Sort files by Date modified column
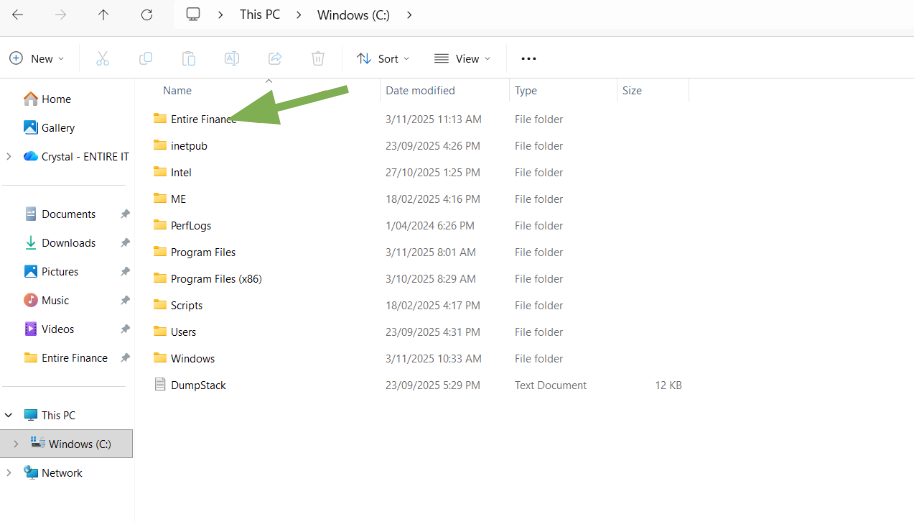The image size is (914, 522). tap(420, 90)
